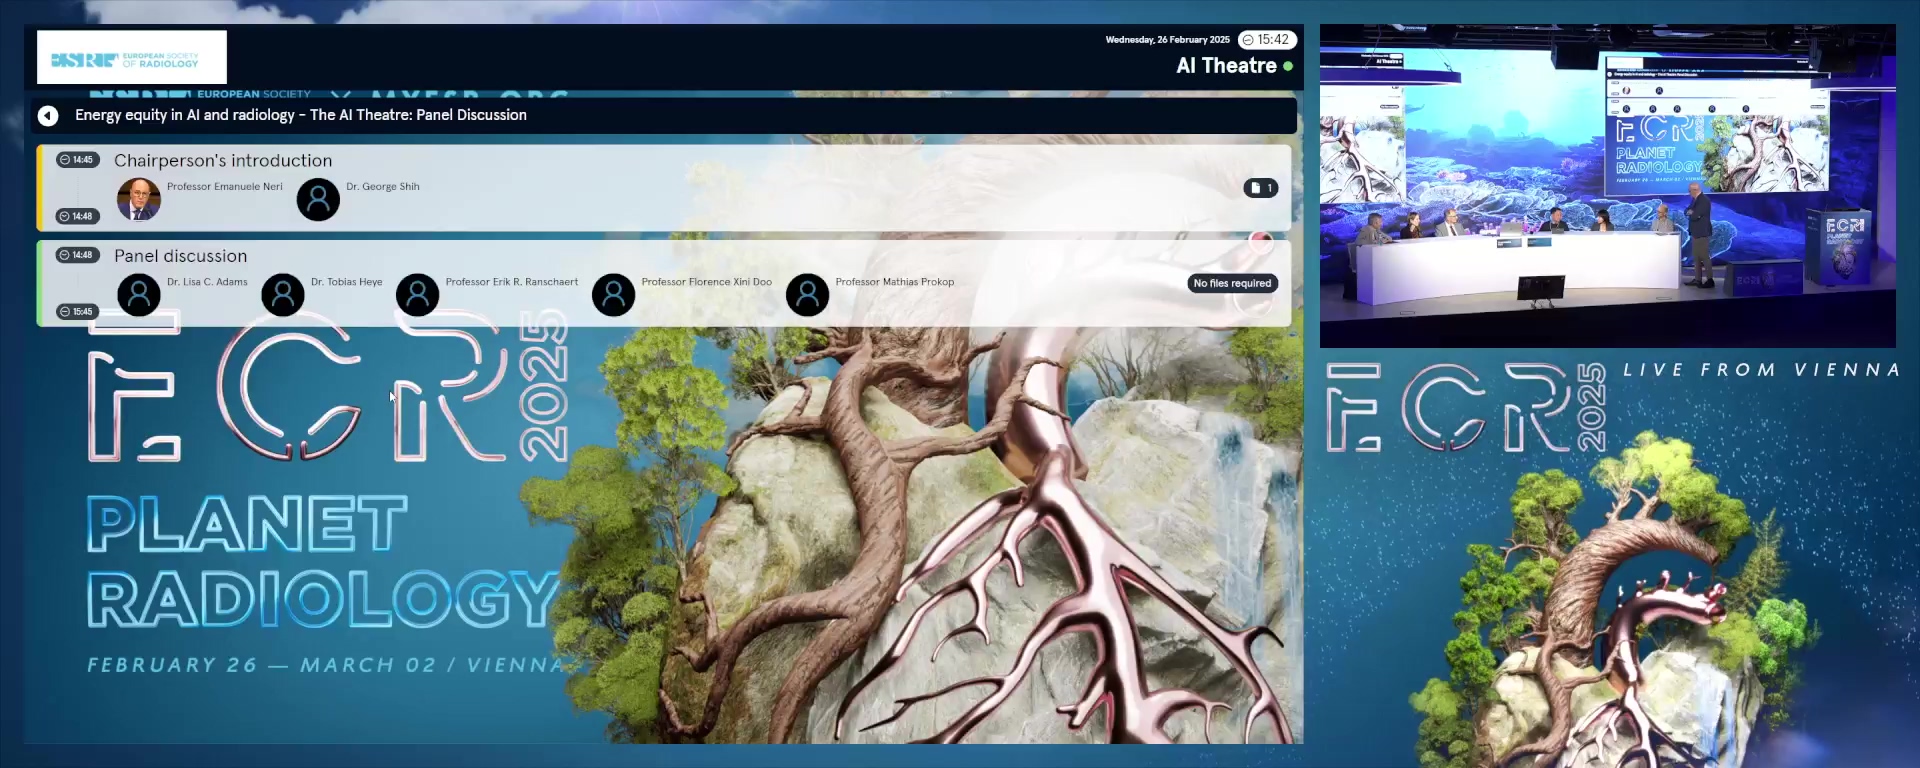
Task: Click the 14:45 start time badge
Action: 77,160
